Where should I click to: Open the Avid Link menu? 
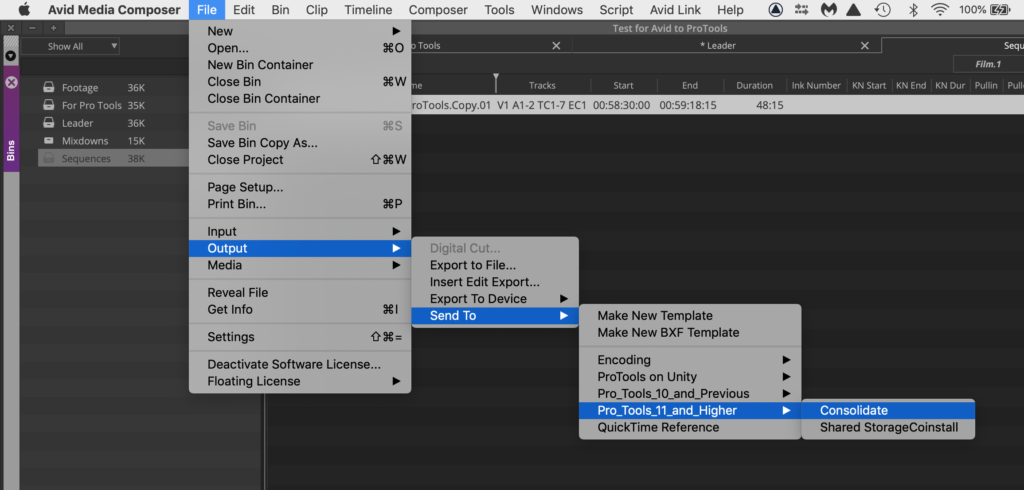coord(675,10)
